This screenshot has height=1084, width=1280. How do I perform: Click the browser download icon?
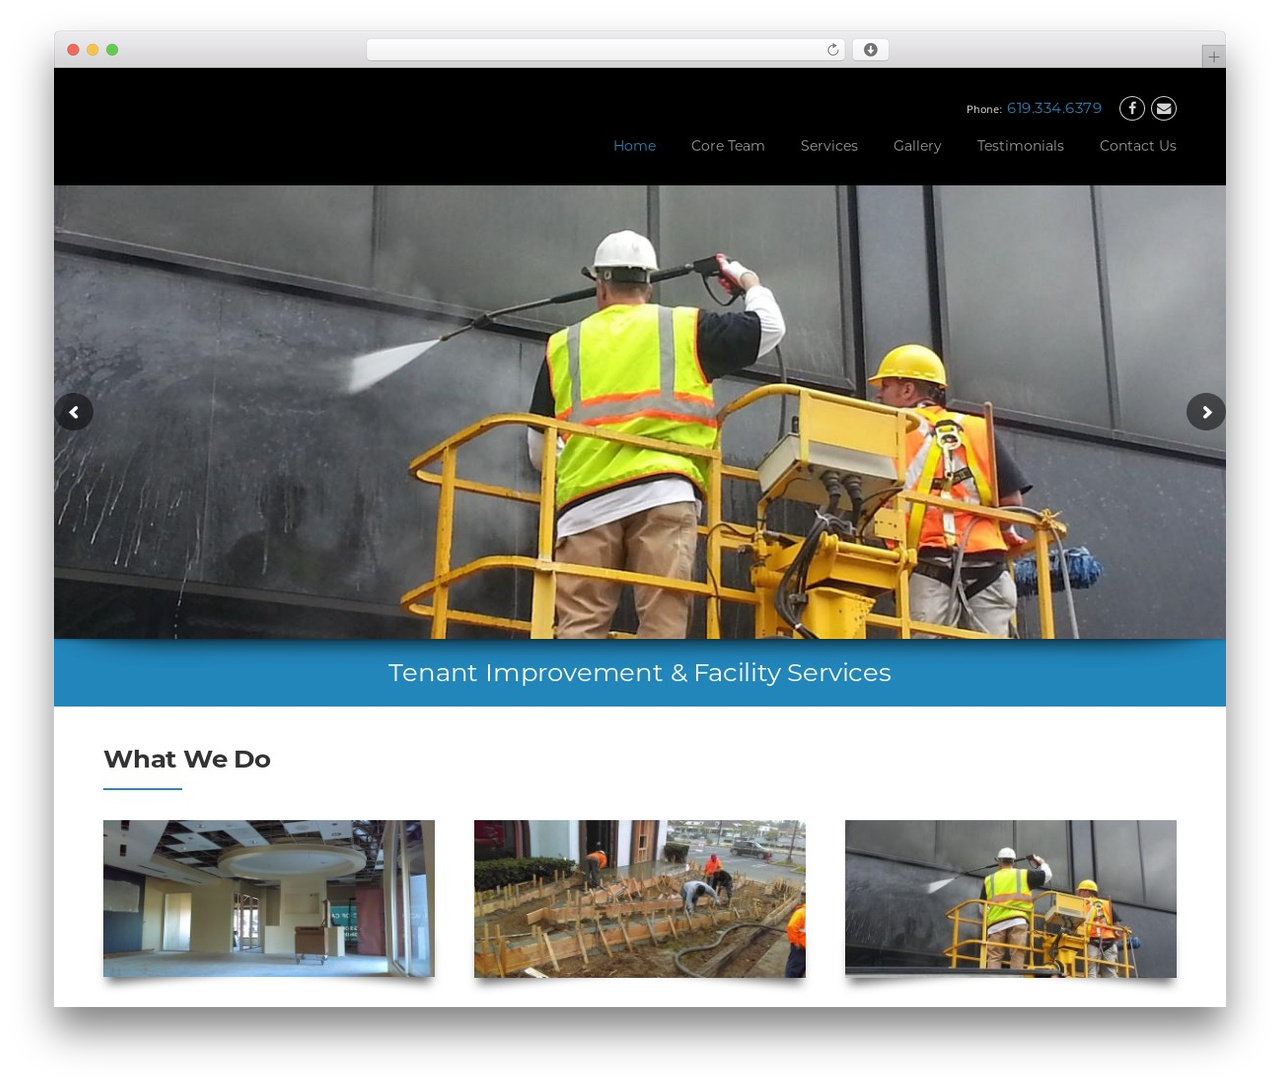pyautogui.click(x=871, y=50)
